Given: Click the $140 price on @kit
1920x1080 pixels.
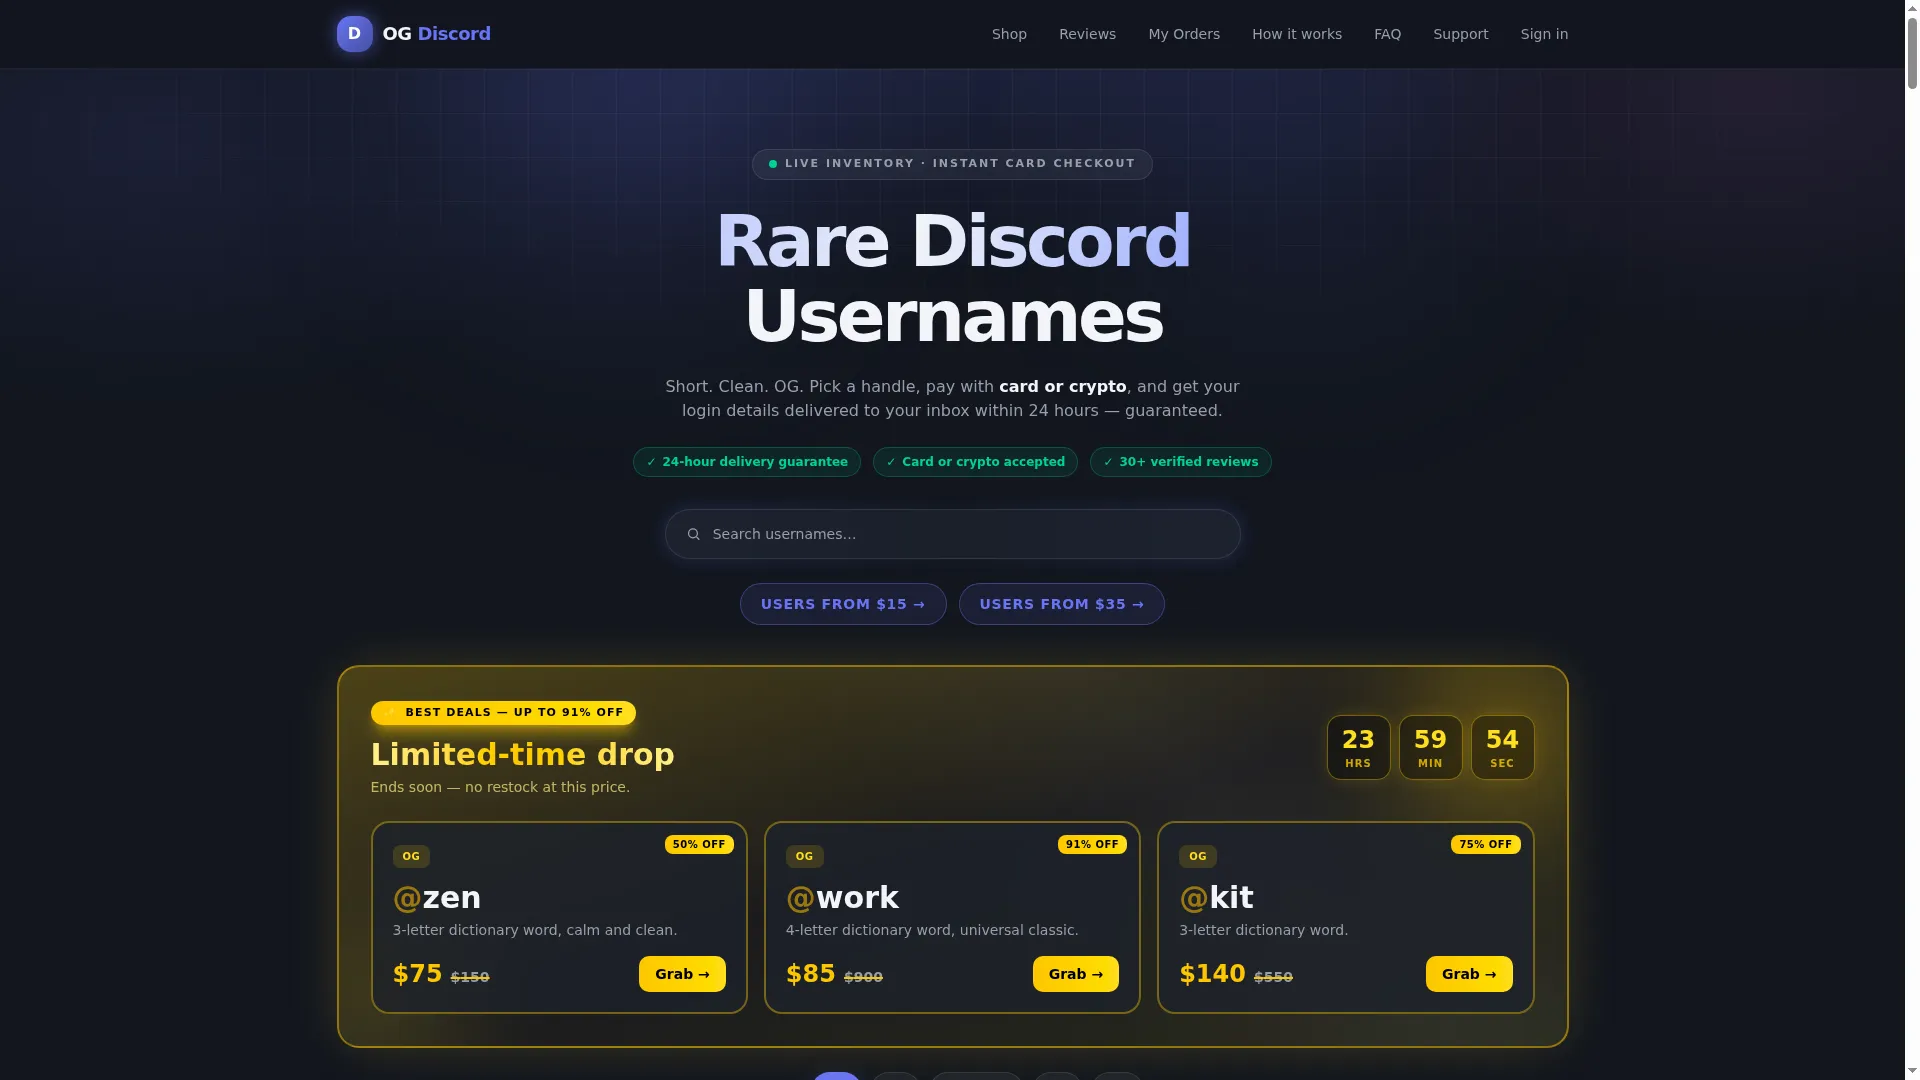Looking at the screenshot, I should click(x=1212, y=974).
